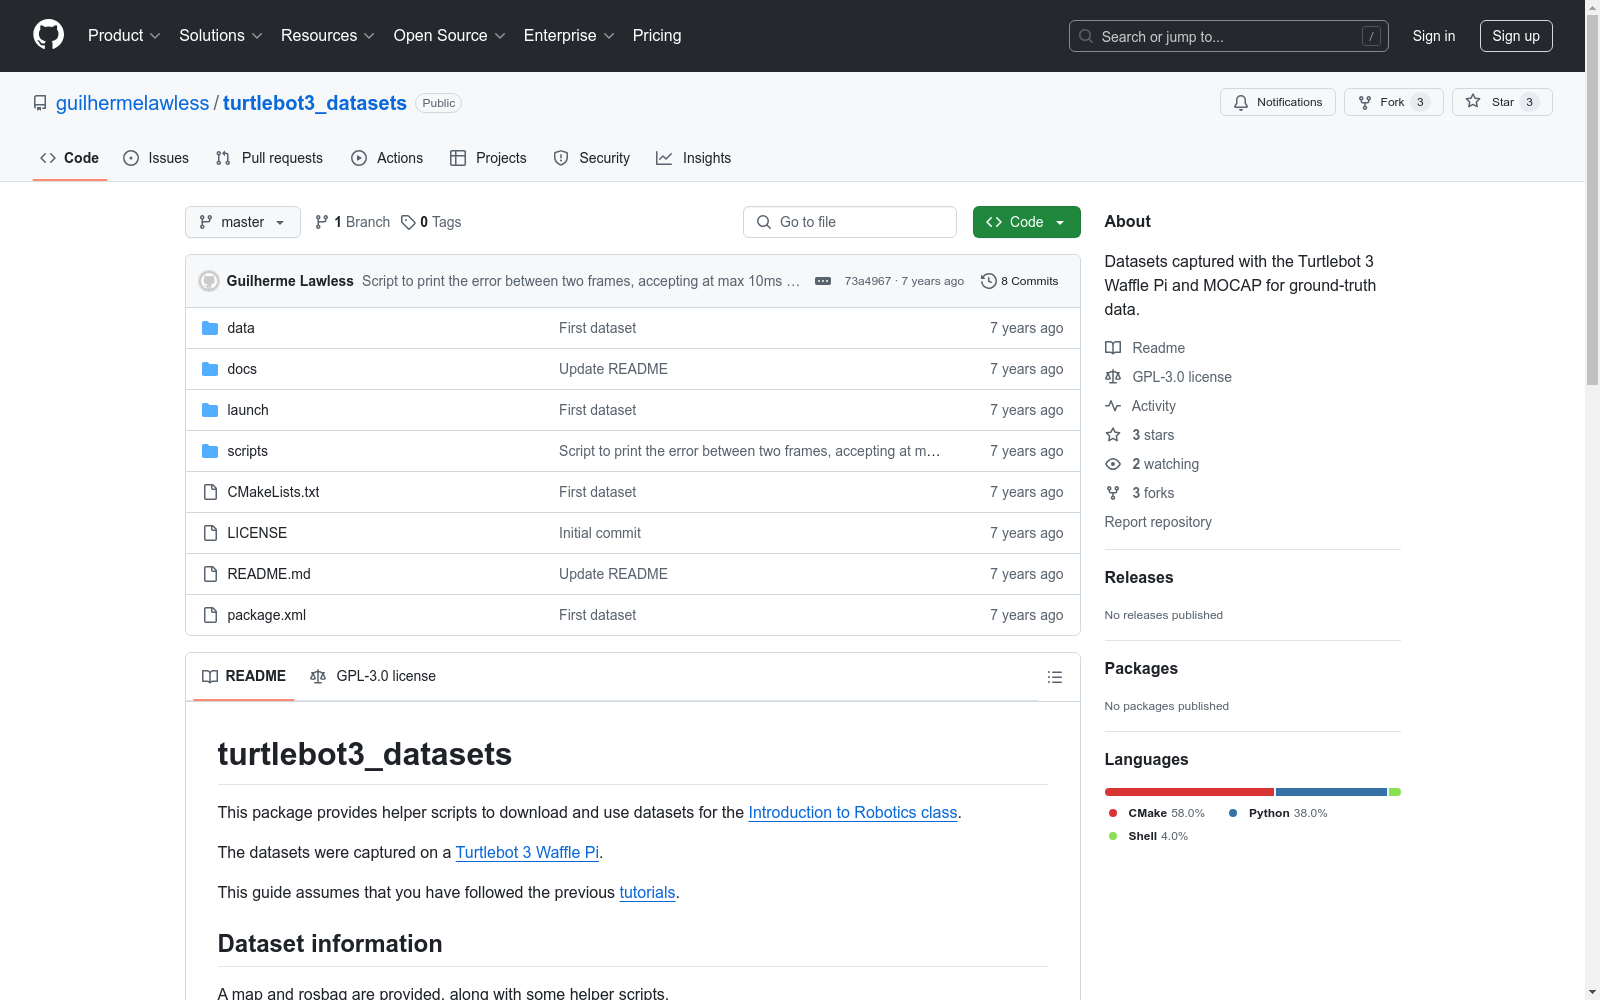Open the GitHub logo homepage icon
This screenshot has height=1000, width=1600.
48,35
